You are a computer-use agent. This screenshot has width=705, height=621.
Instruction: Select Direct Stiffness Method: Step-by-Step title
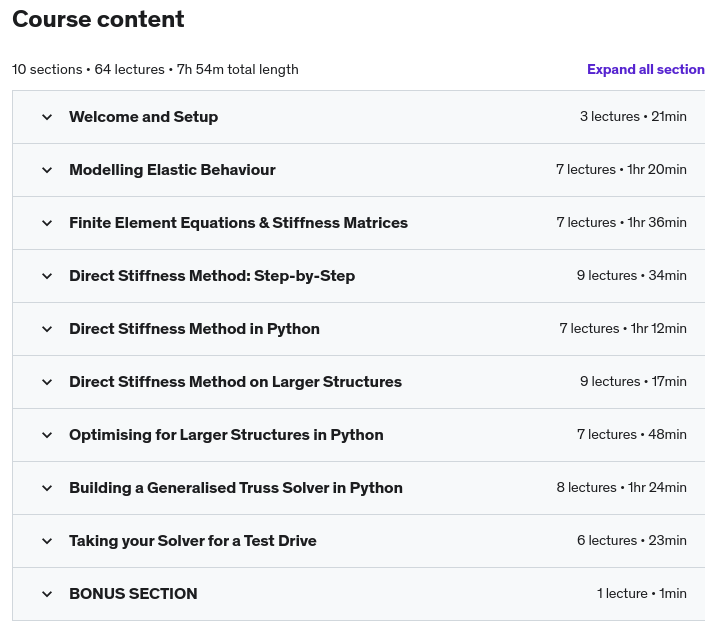[x=212, y=276]
